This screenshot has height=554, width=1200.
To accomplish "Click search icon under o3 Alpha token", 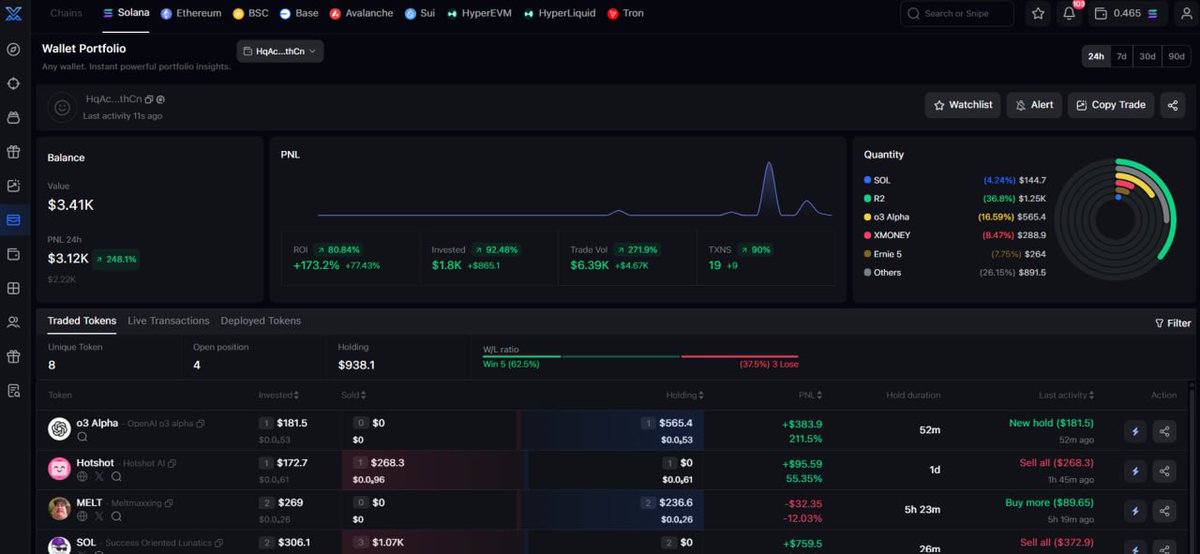I will click(82, 437).
